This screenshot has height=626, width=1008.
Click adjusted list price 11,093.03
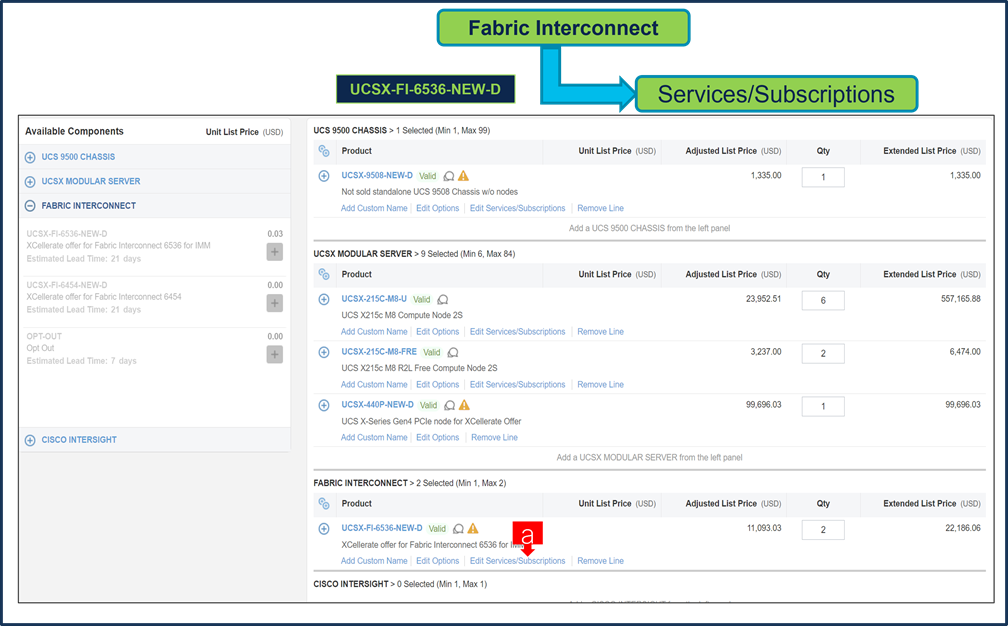(764, 528)
